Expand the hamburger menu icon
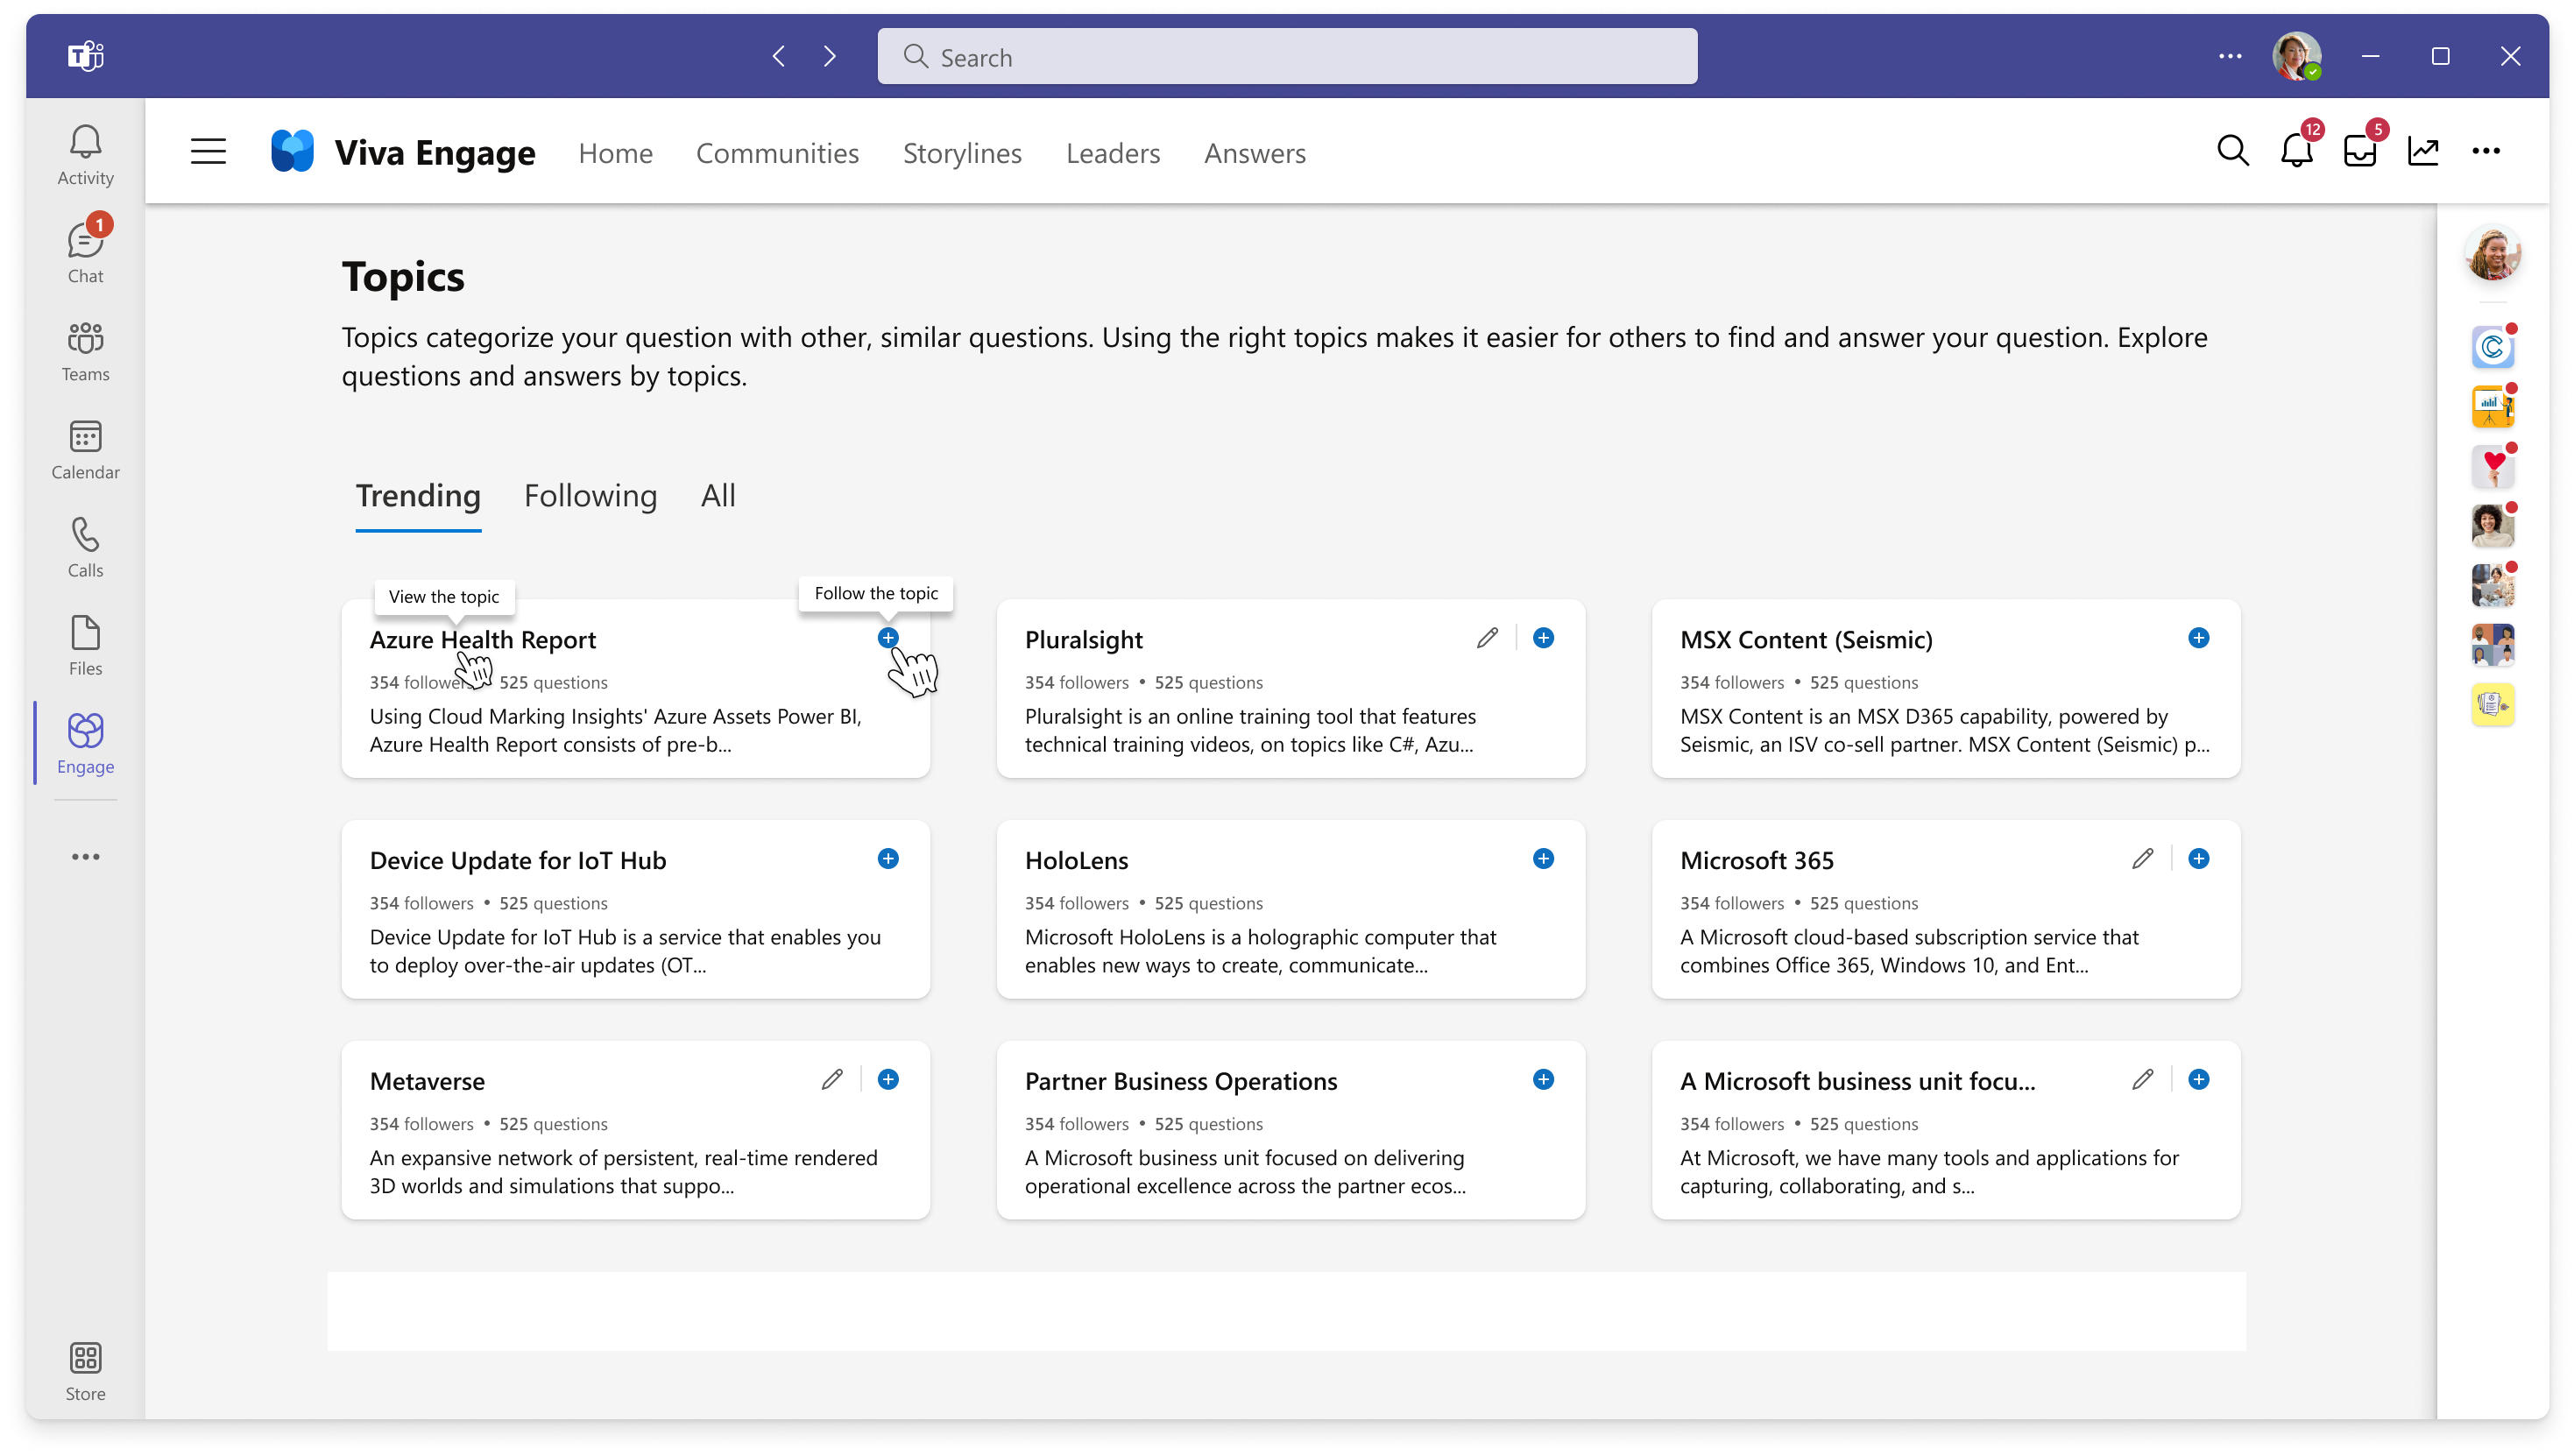The height and width of the screenshot is (1456, 2574). (209, 152)
